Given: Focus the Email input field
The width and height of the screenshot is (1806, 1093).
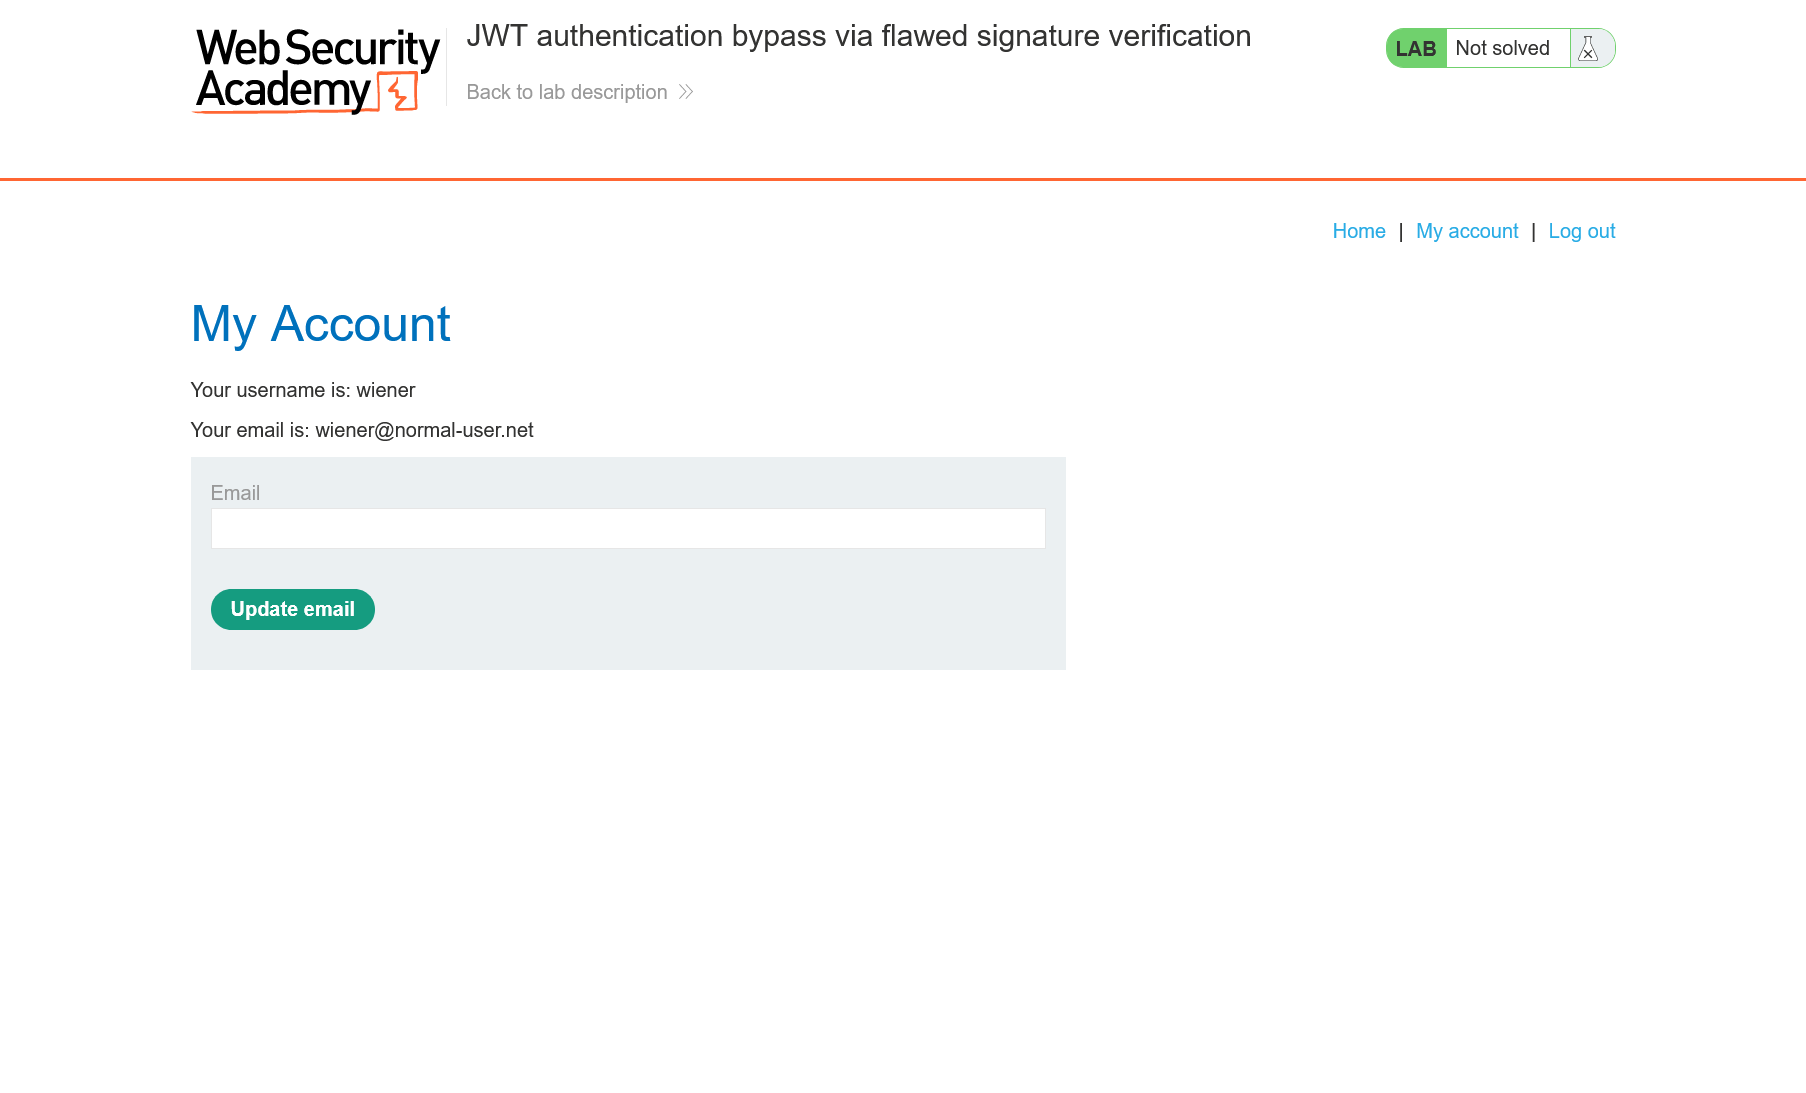Looking at the screenshot, I should [628, 528].
